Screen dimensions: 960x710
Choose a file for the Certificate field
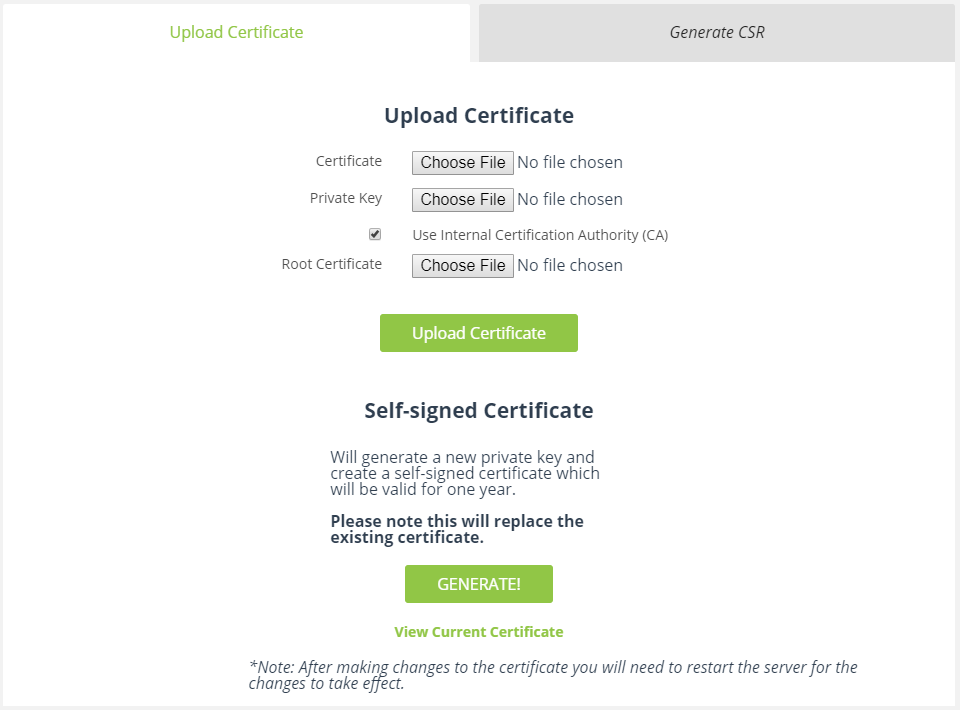coord(462,163)
